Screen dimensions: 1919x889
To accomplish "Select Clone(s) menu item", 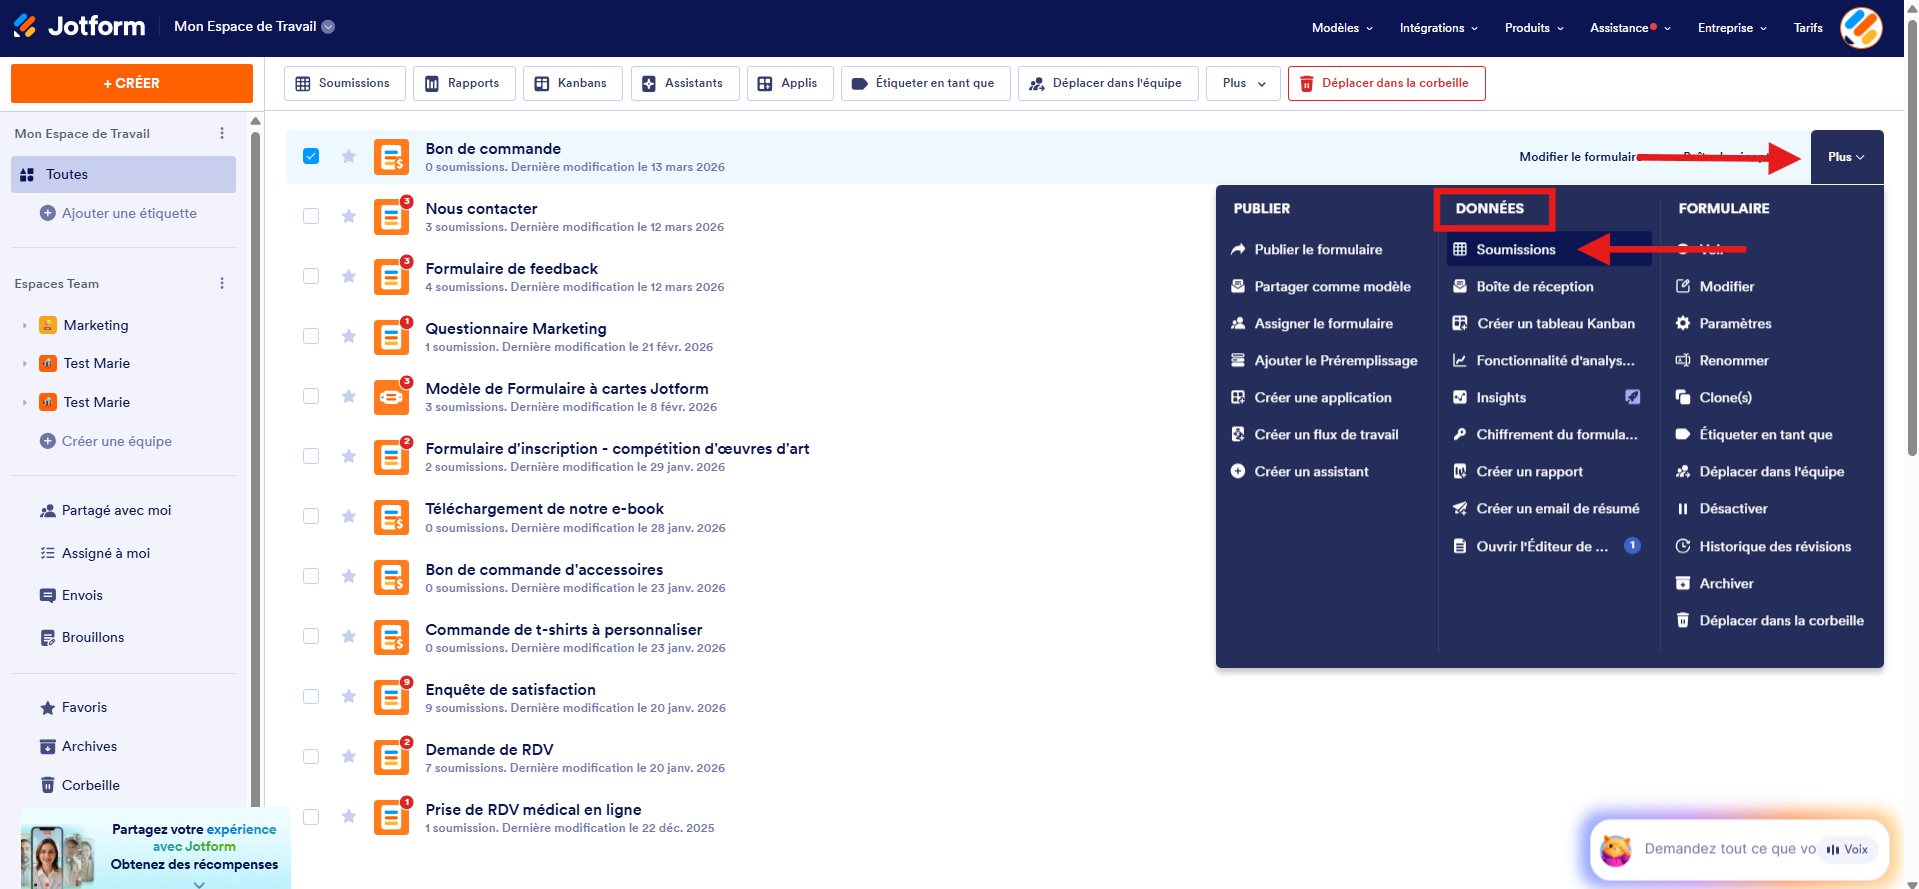I will tap(1714, 397).
